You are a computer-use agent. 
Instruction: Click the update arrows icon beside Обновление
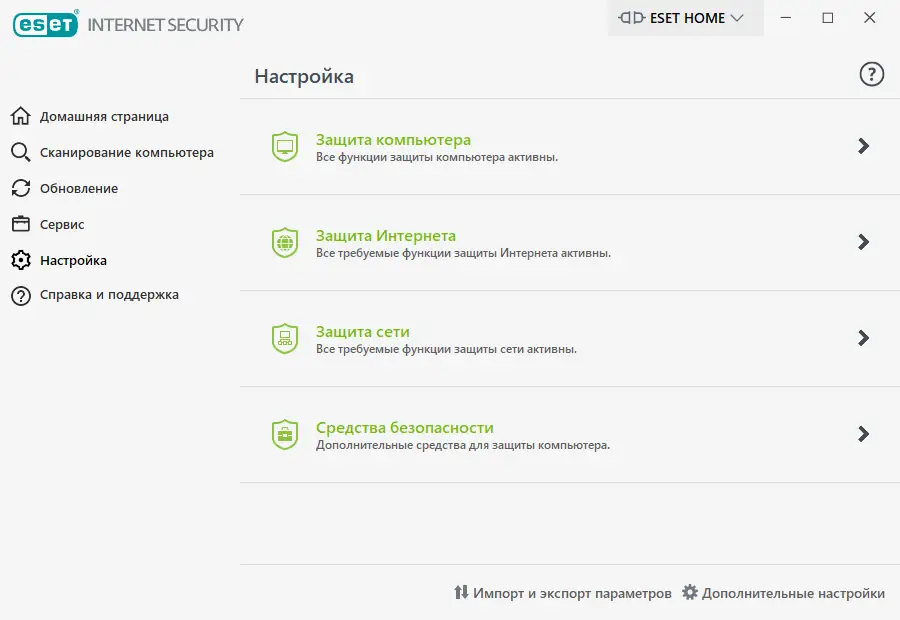[23, 188]
